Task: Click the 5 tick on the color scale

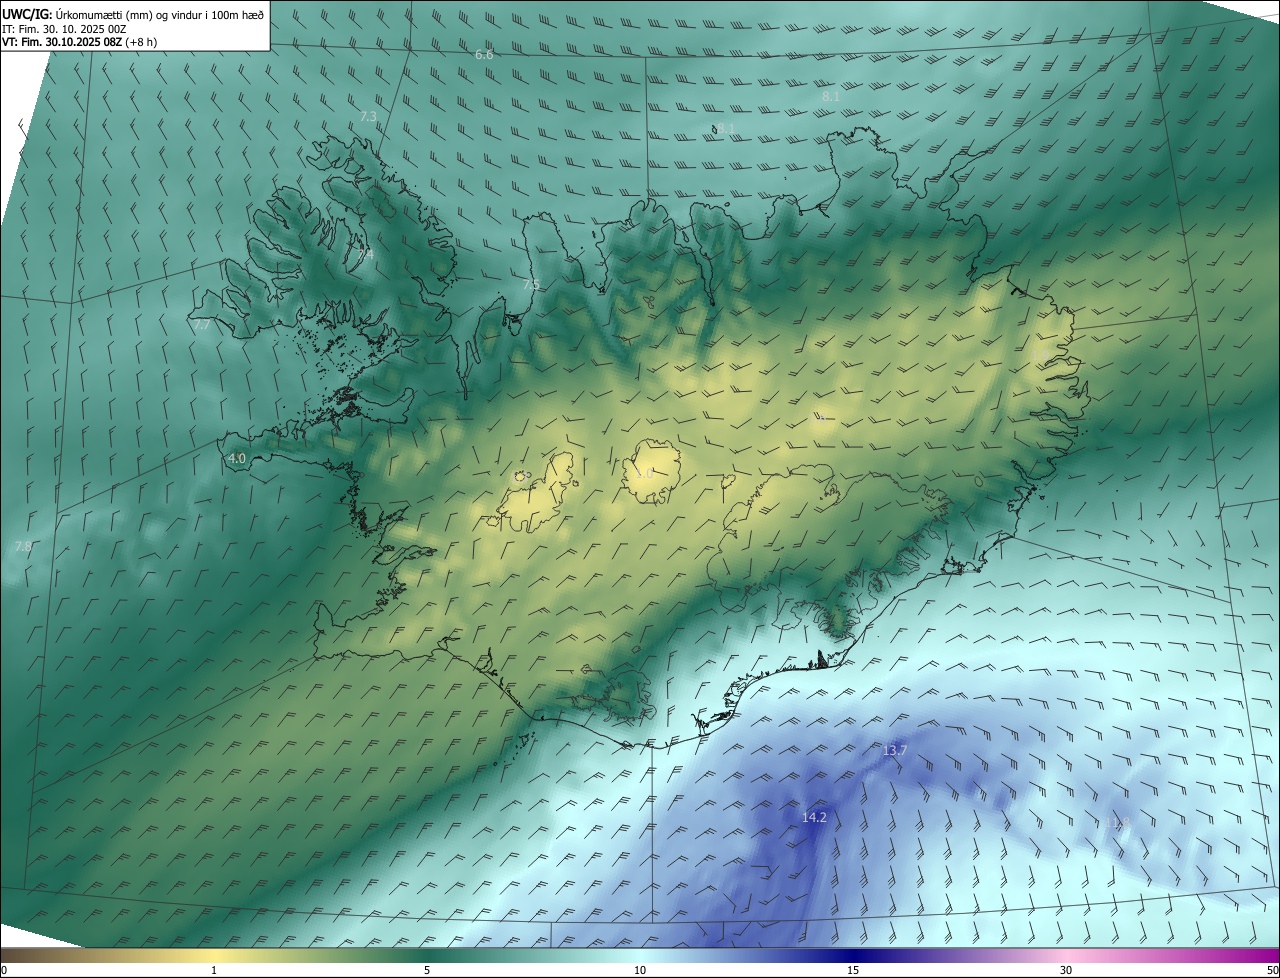Action: [x=427, y=971]
